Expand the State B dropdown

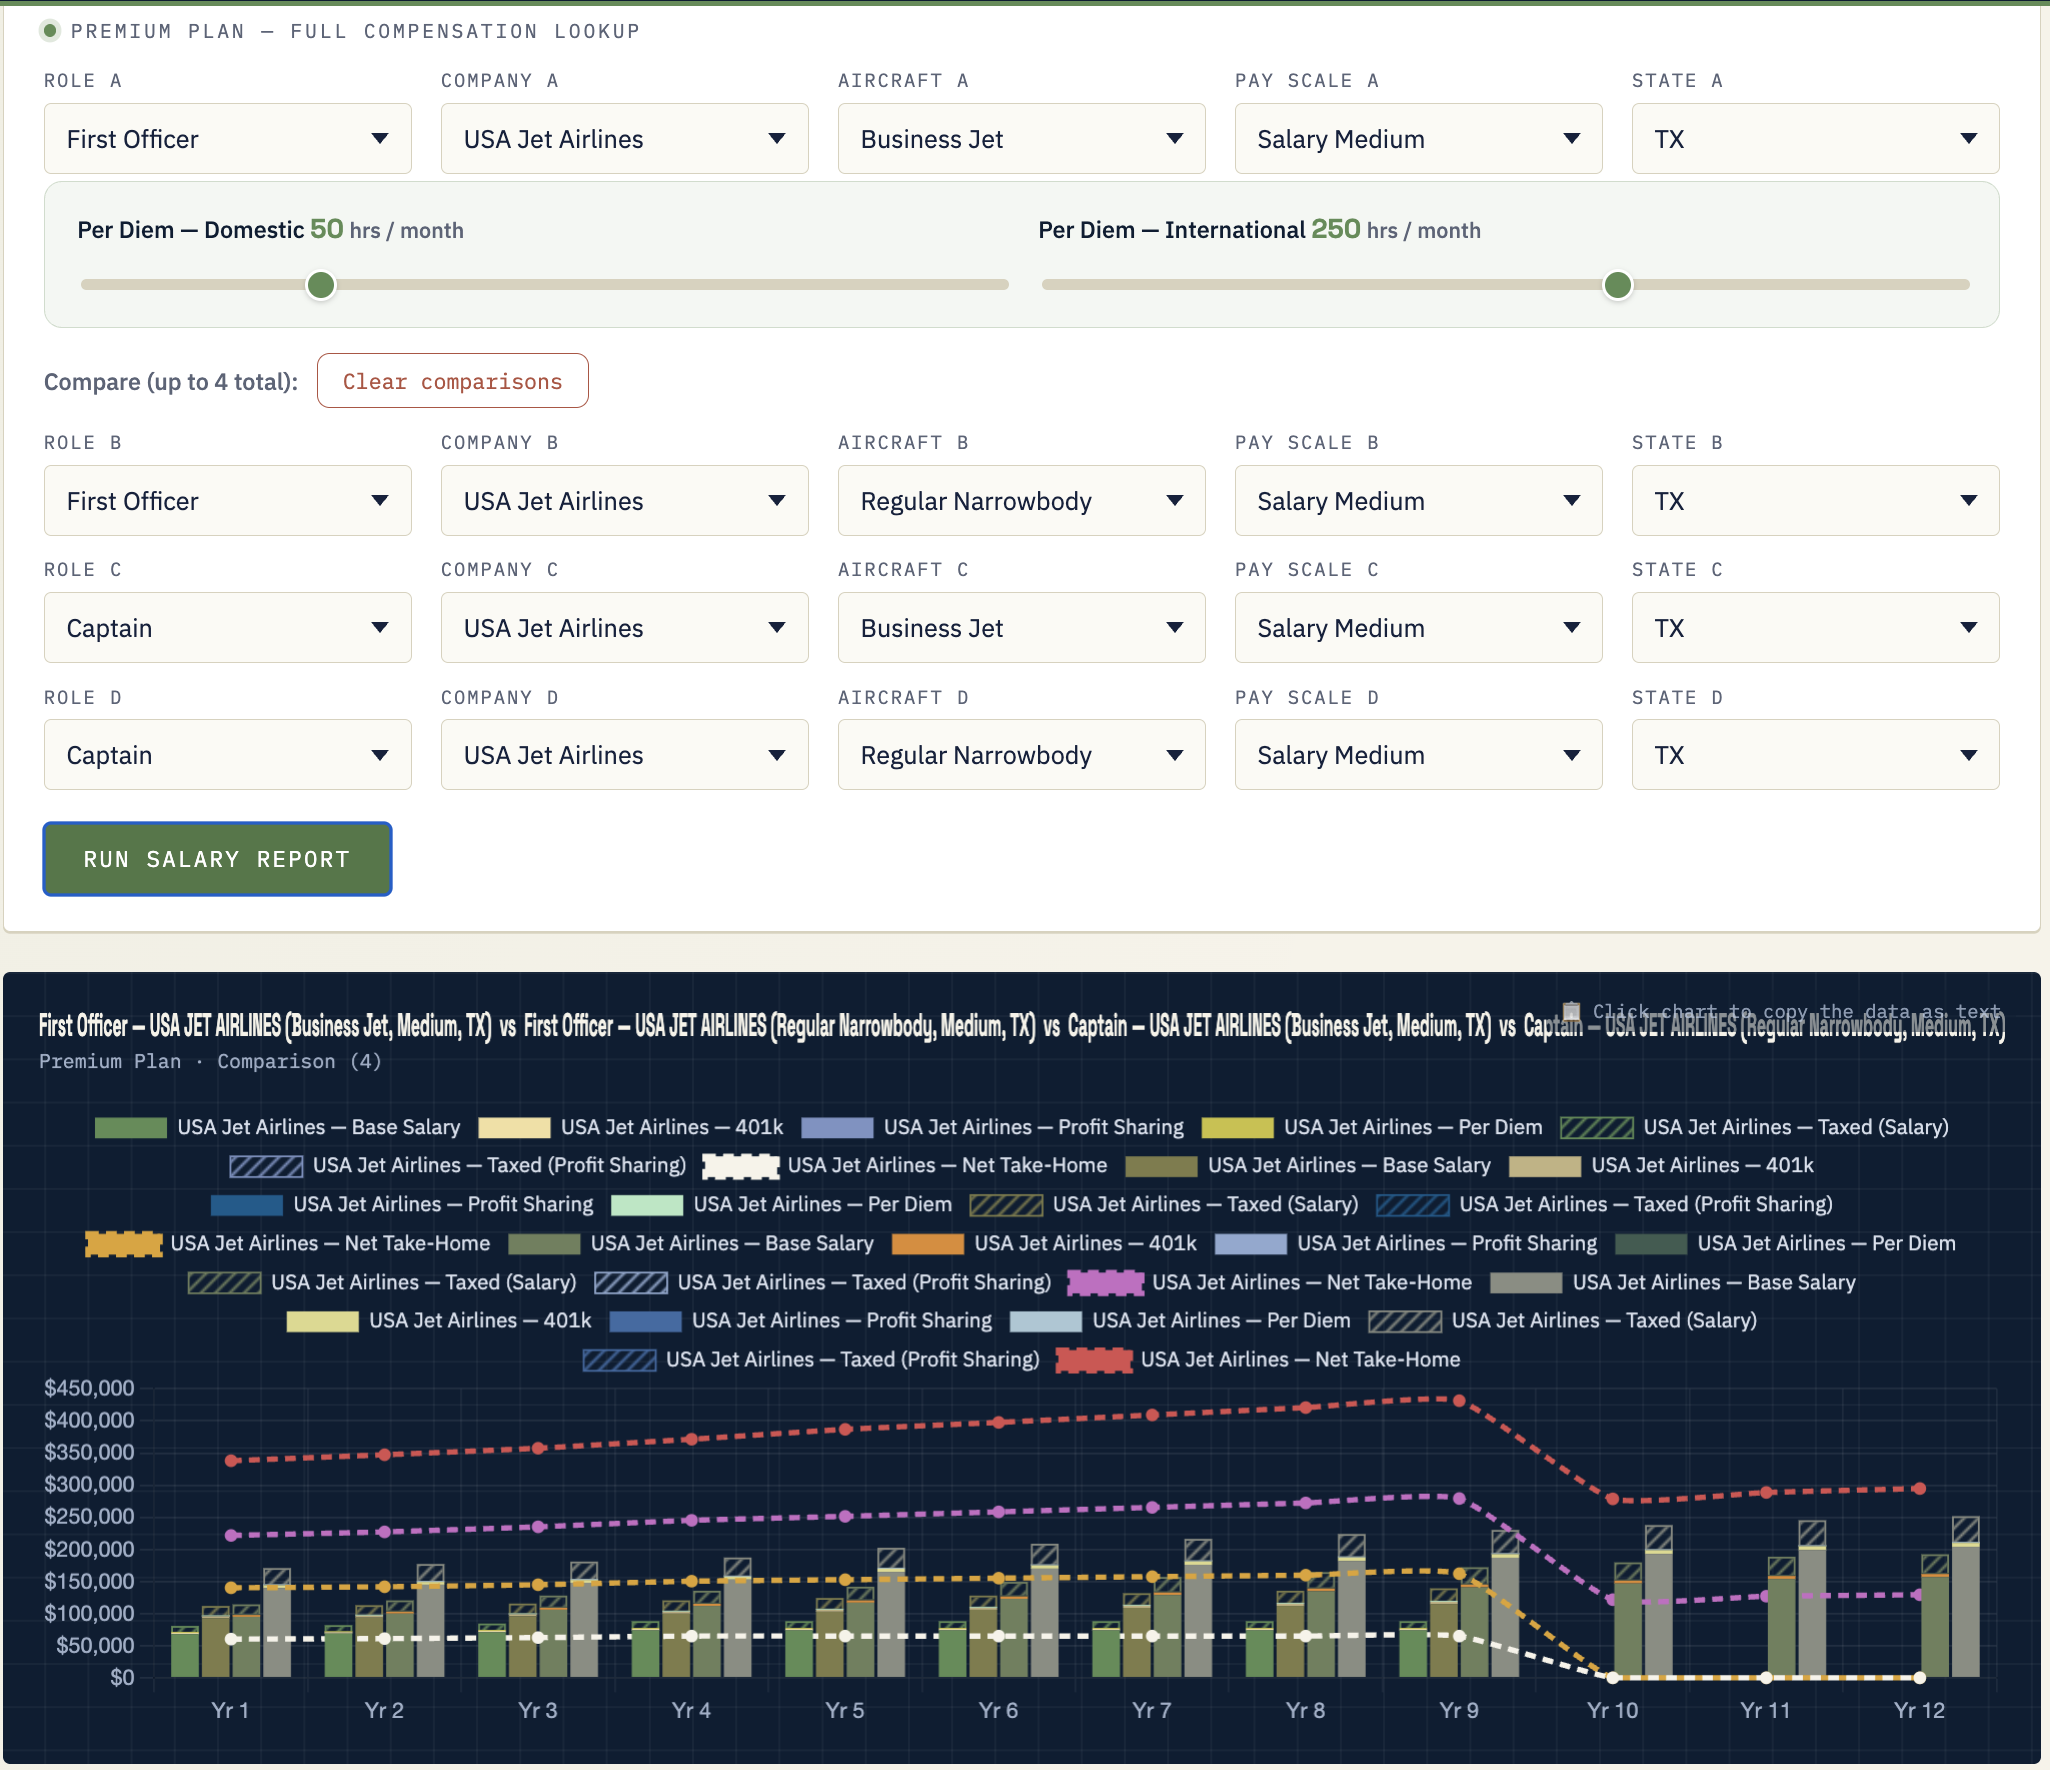coord(1816,501)
